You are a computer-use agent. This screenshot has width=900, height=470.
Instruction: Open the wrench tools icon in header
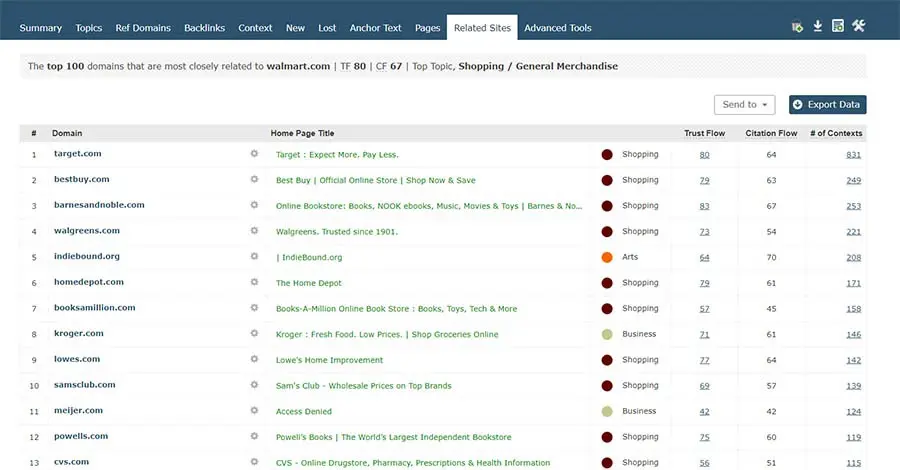click(858, 26)
